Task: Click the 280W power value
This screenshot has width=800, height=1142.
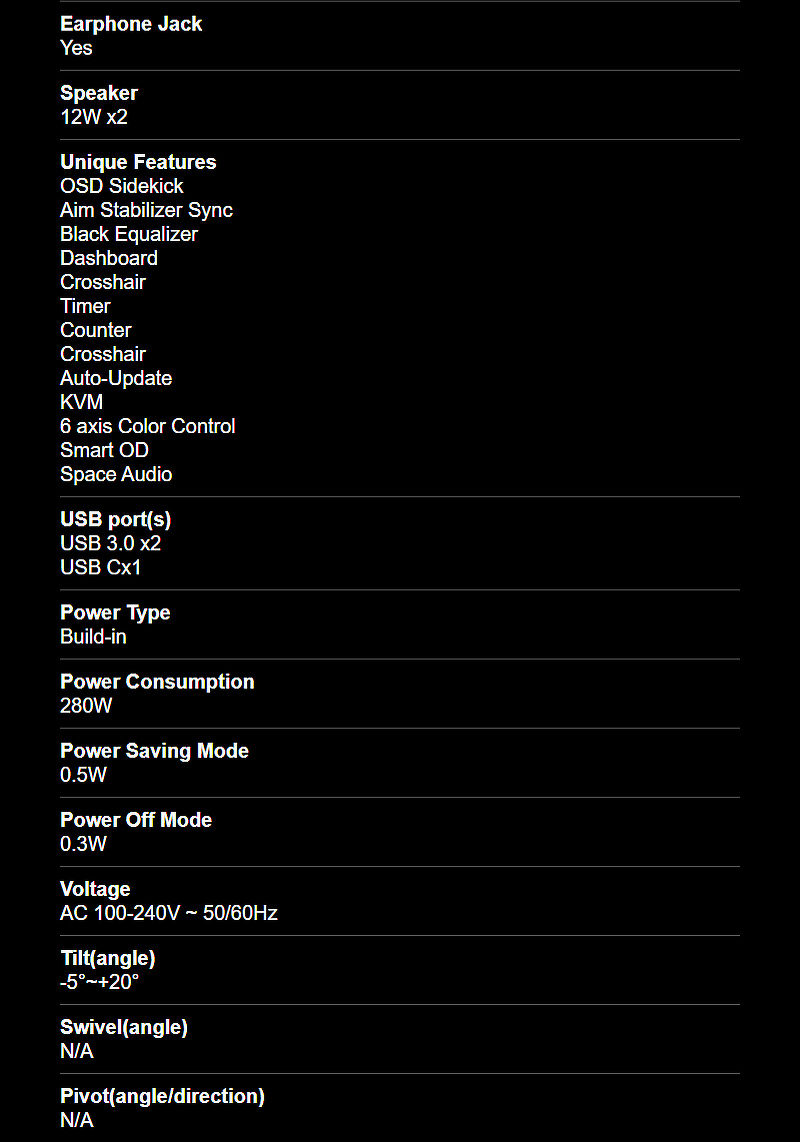Action: (86, 706)
